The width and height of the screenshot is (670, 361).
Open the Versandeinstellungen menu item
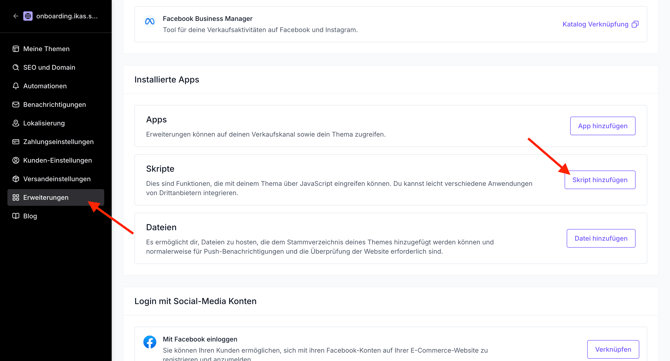[56, 179]
